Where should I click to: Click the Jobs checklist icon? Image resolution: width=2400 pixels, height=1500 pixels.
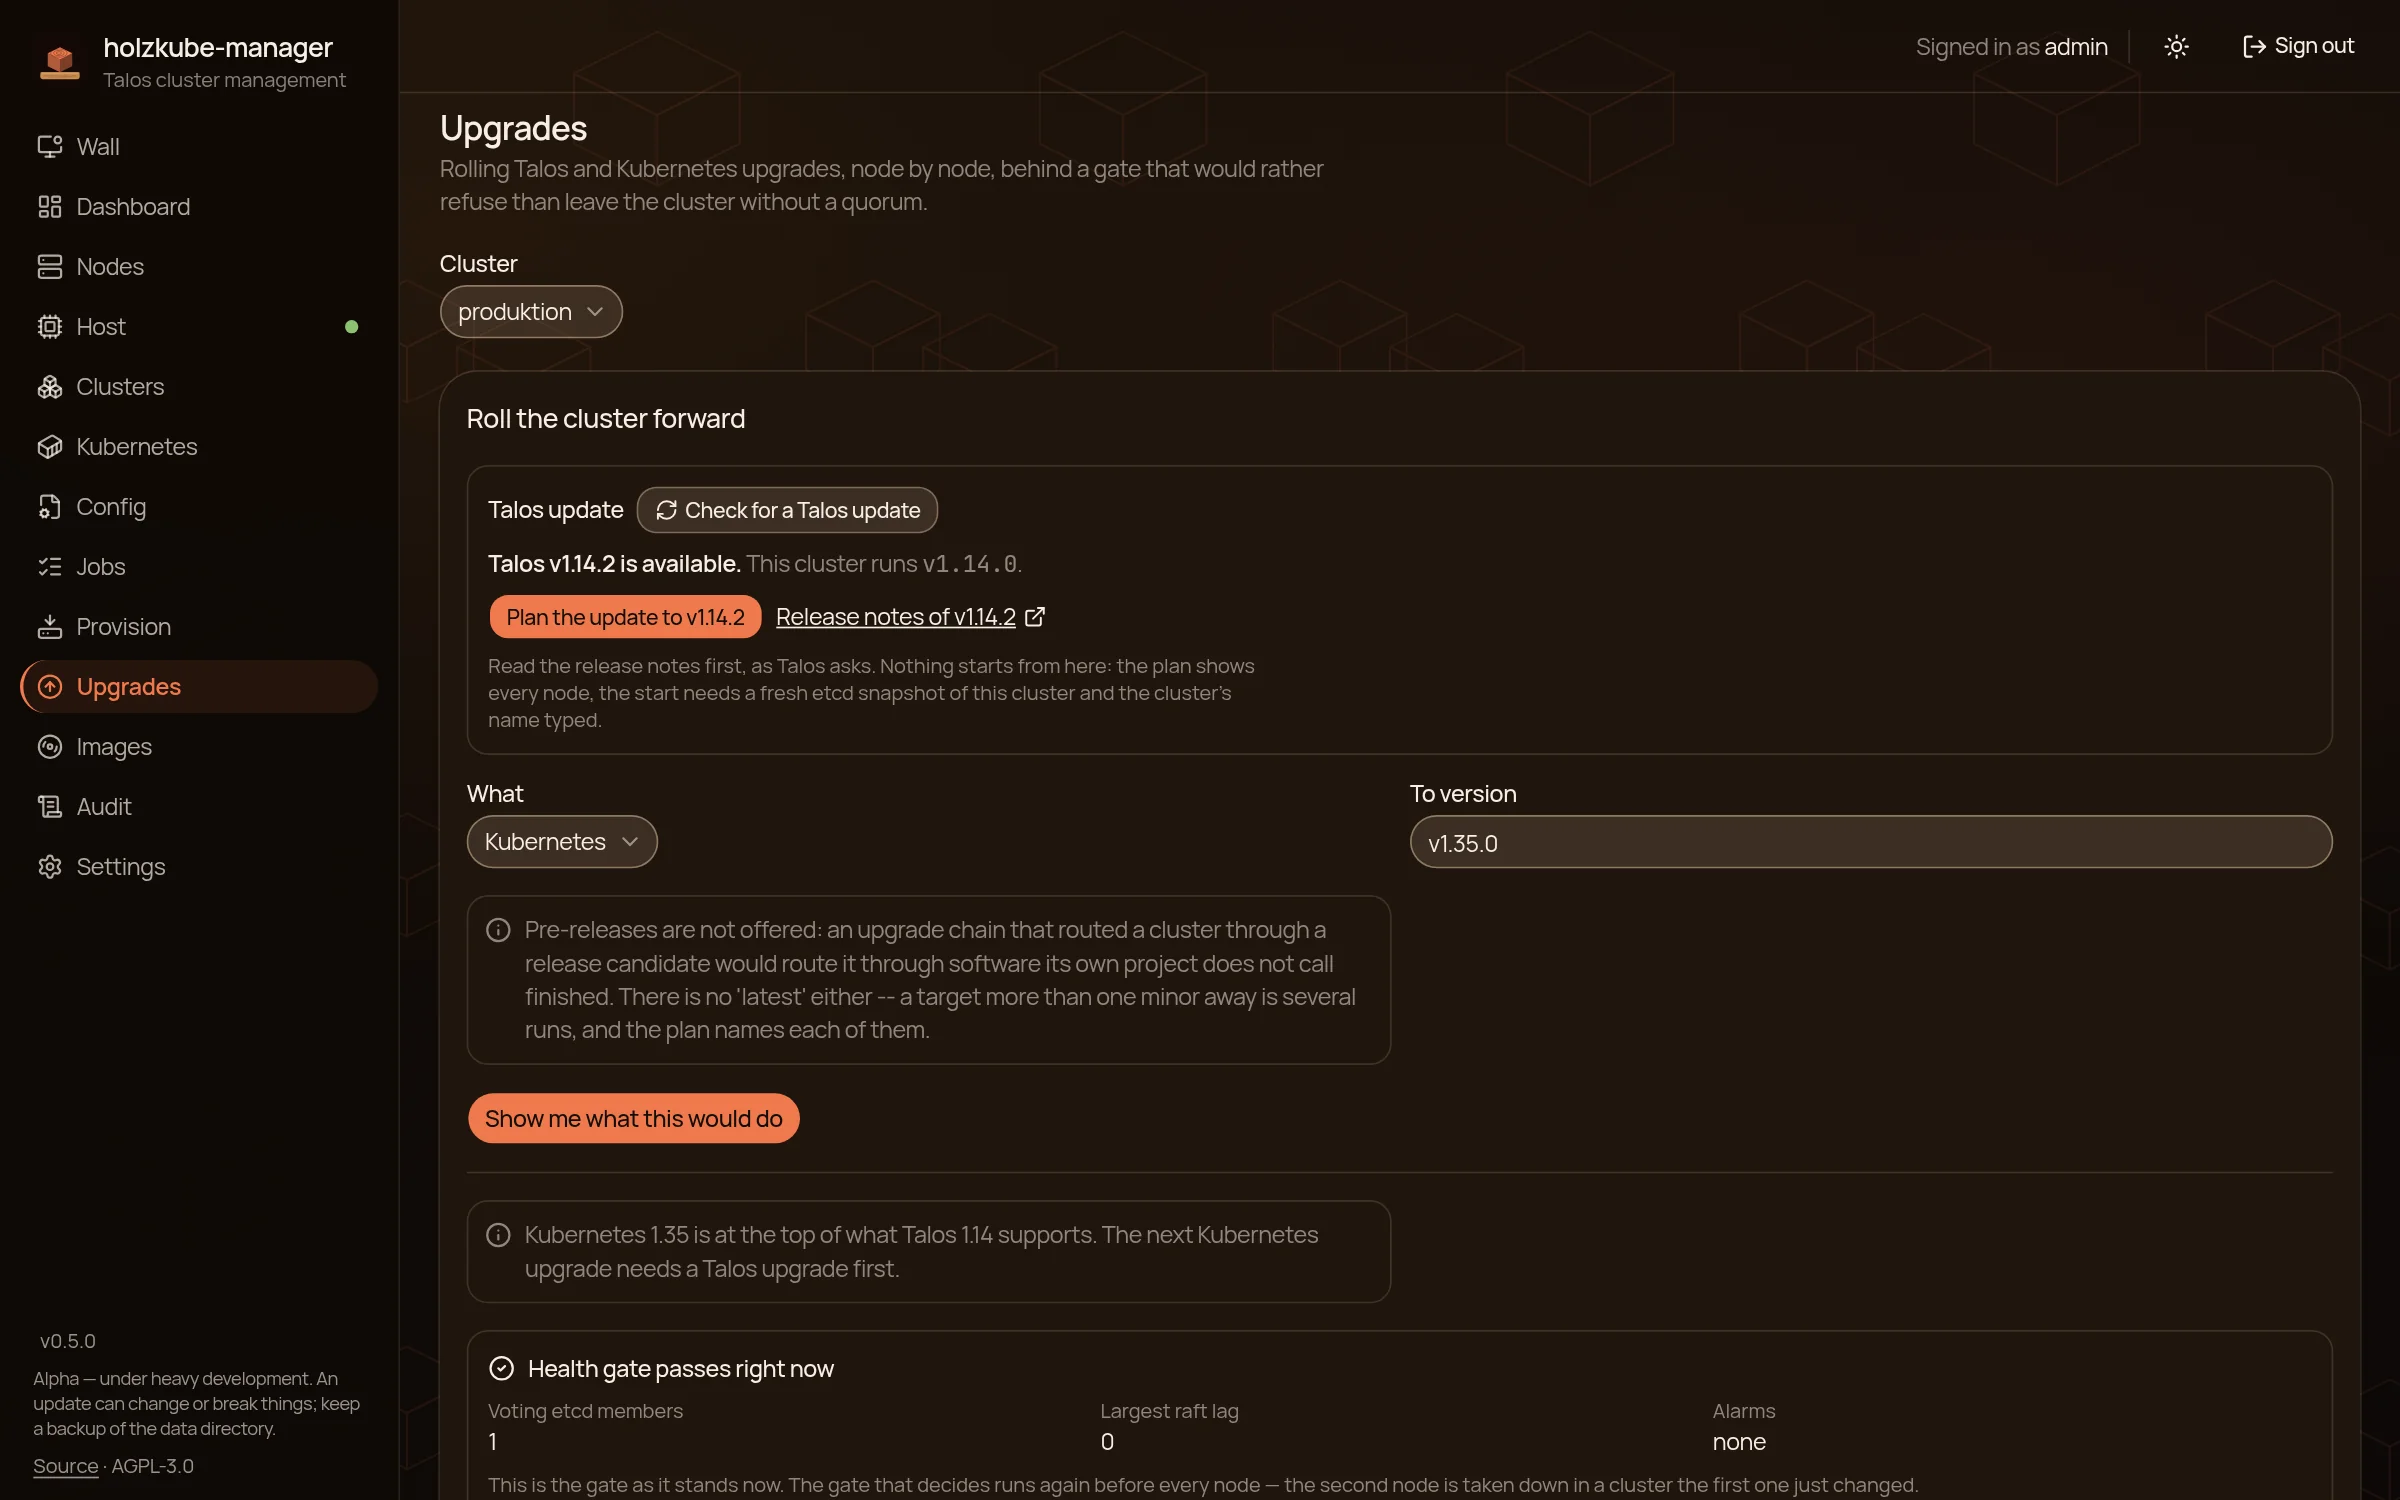pyautogui.click(x=50, y=567)
